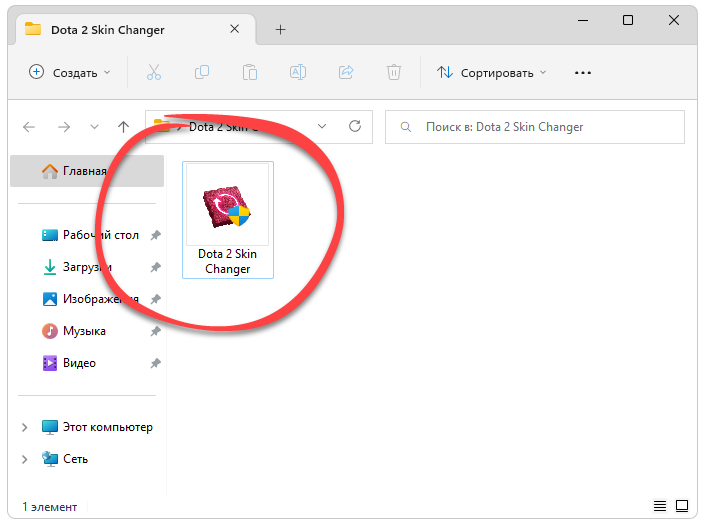Click the Copy icon in toolbar
Image resolution: width=702 pixels, height=523 pixels.
coord(202,72)
